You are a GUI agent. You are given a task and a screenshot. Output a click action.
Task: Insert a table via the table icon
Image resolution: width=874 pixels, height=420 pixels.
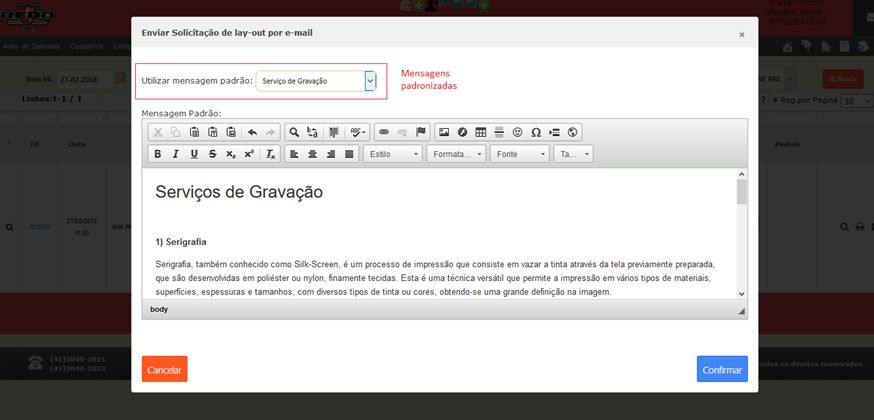pyautogui.click(x=480, y=132)
